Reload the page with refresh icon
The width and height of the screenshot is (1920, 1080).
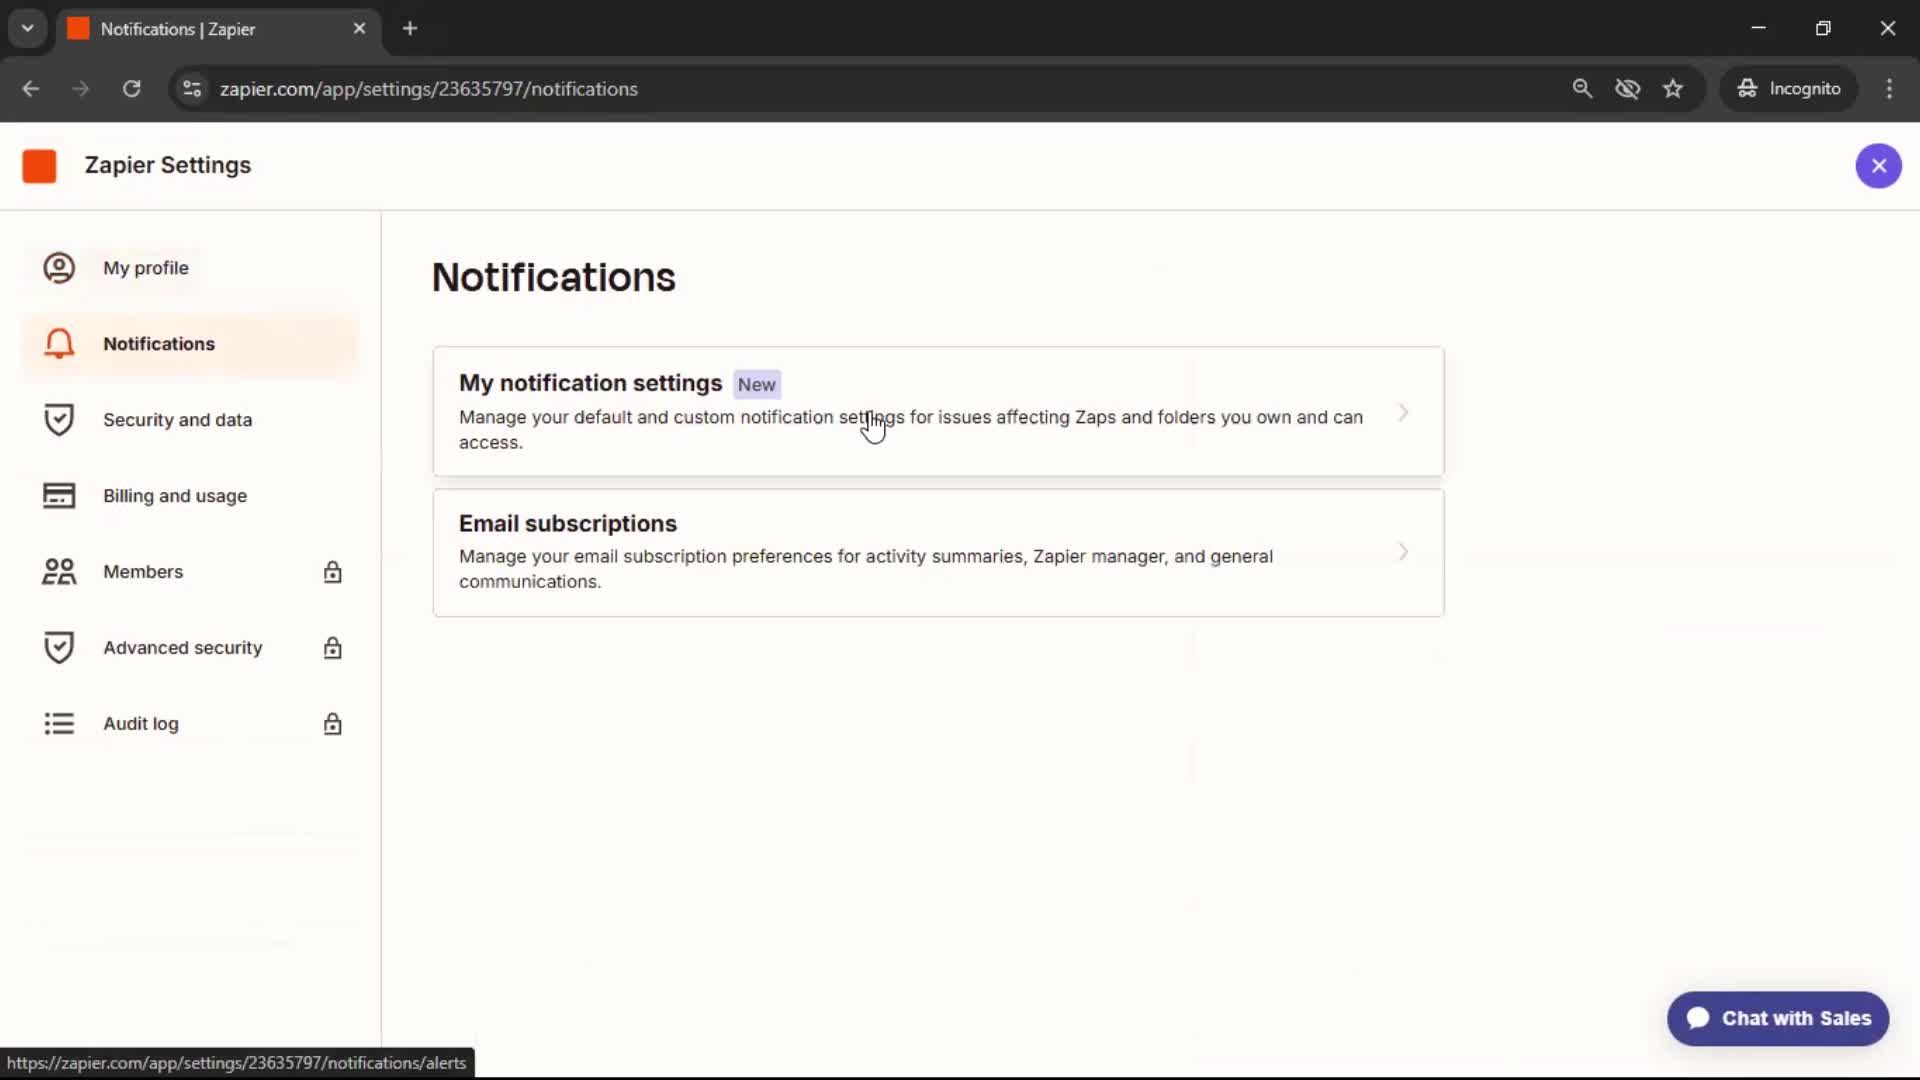coord(131,89)
